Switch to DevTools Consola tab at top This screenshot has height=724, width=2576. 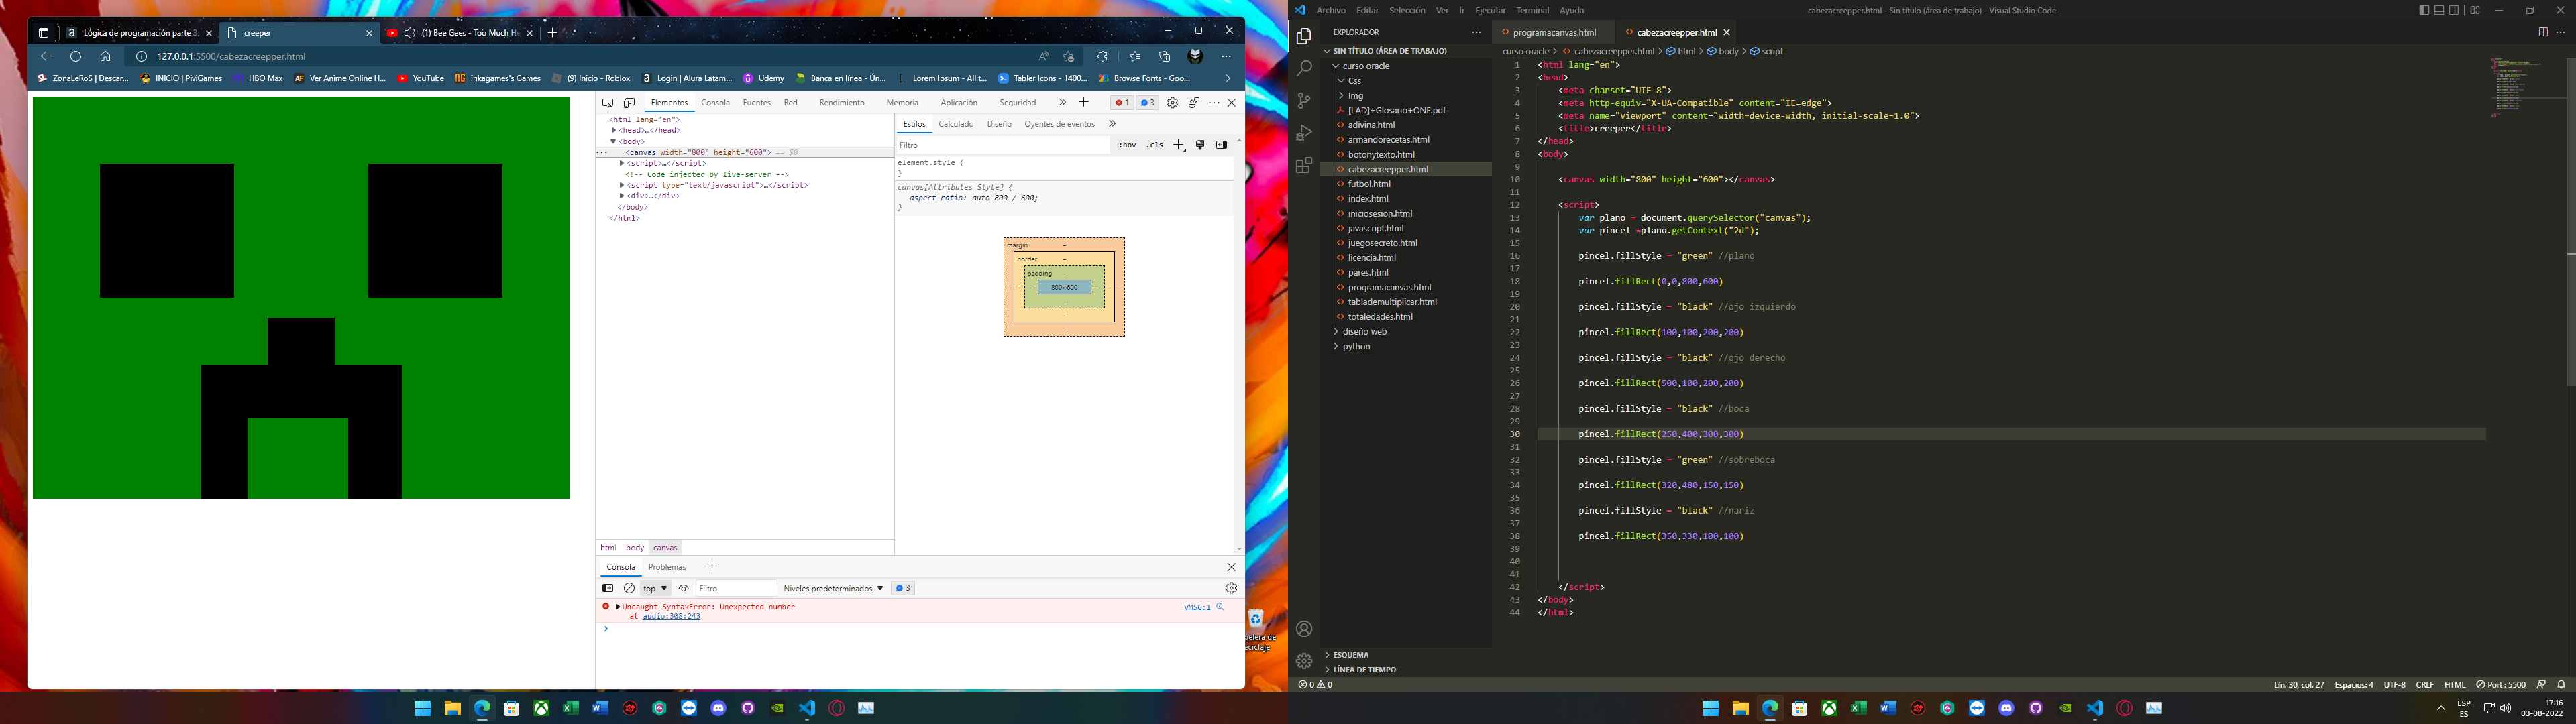pos(715,102)
